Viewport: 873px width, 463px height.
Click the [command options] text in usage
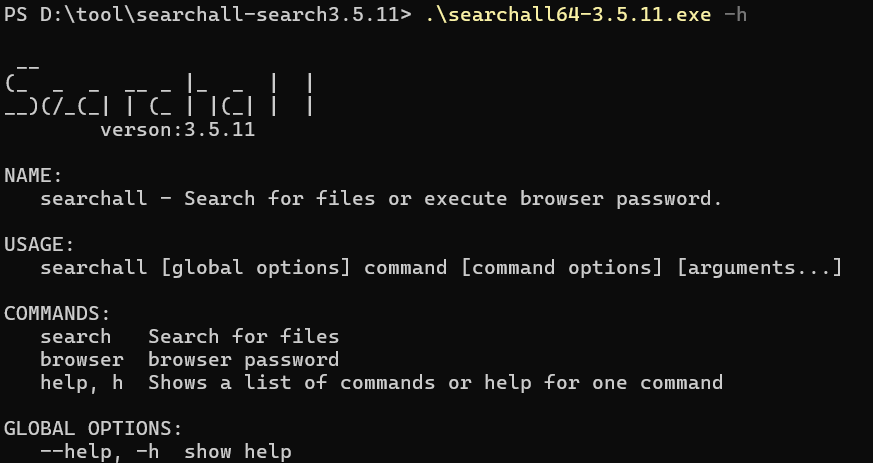pos(562,268)
